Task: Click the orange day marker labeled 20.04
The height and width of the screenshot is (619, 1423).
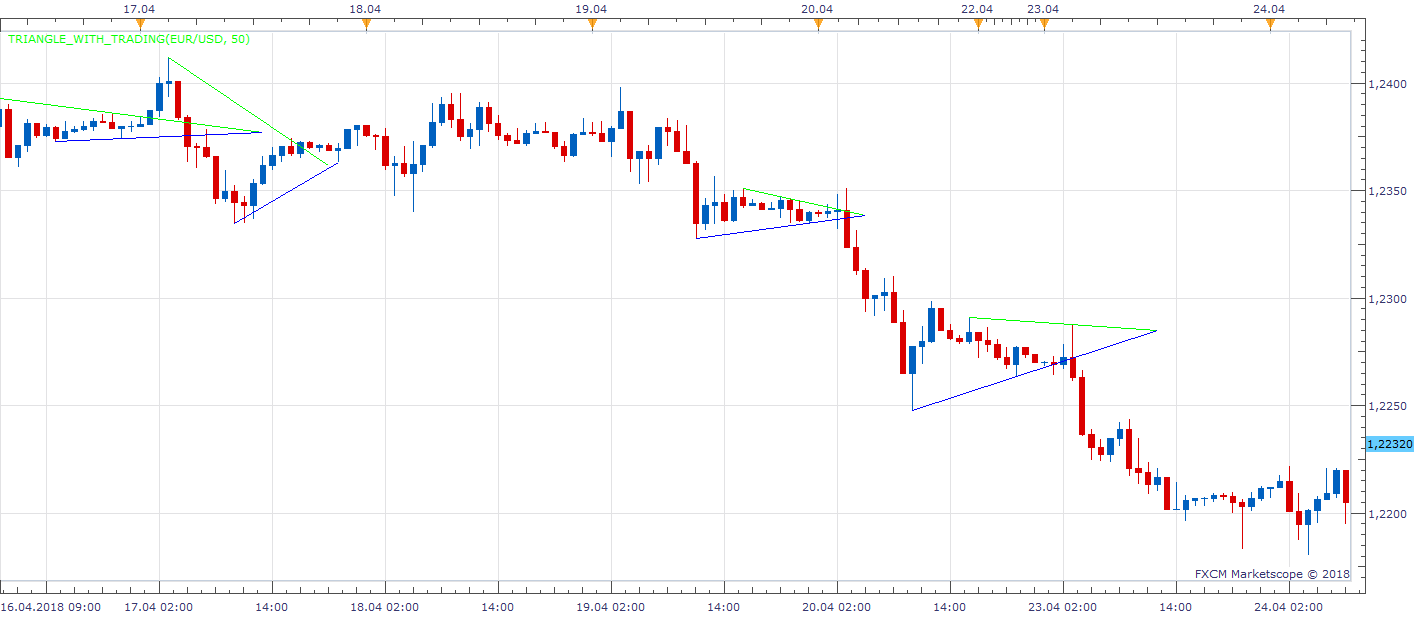Action: 818,24
